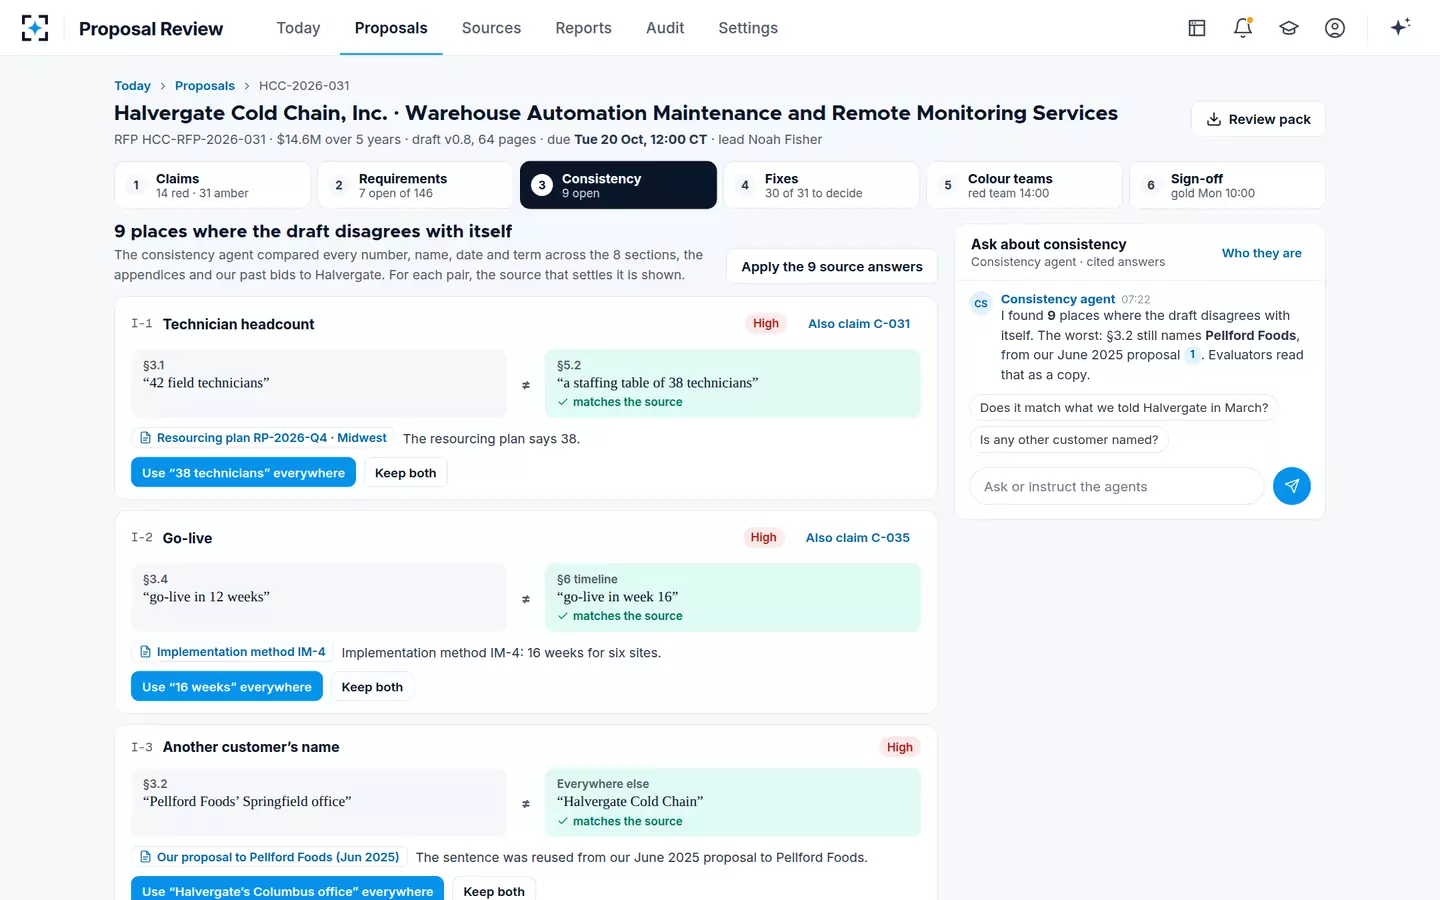This screenshot has height=900, width=1440.
Task: Select the §5.2 "a staffing table of 38 technicians" quote
Action: tap(732, 383)
